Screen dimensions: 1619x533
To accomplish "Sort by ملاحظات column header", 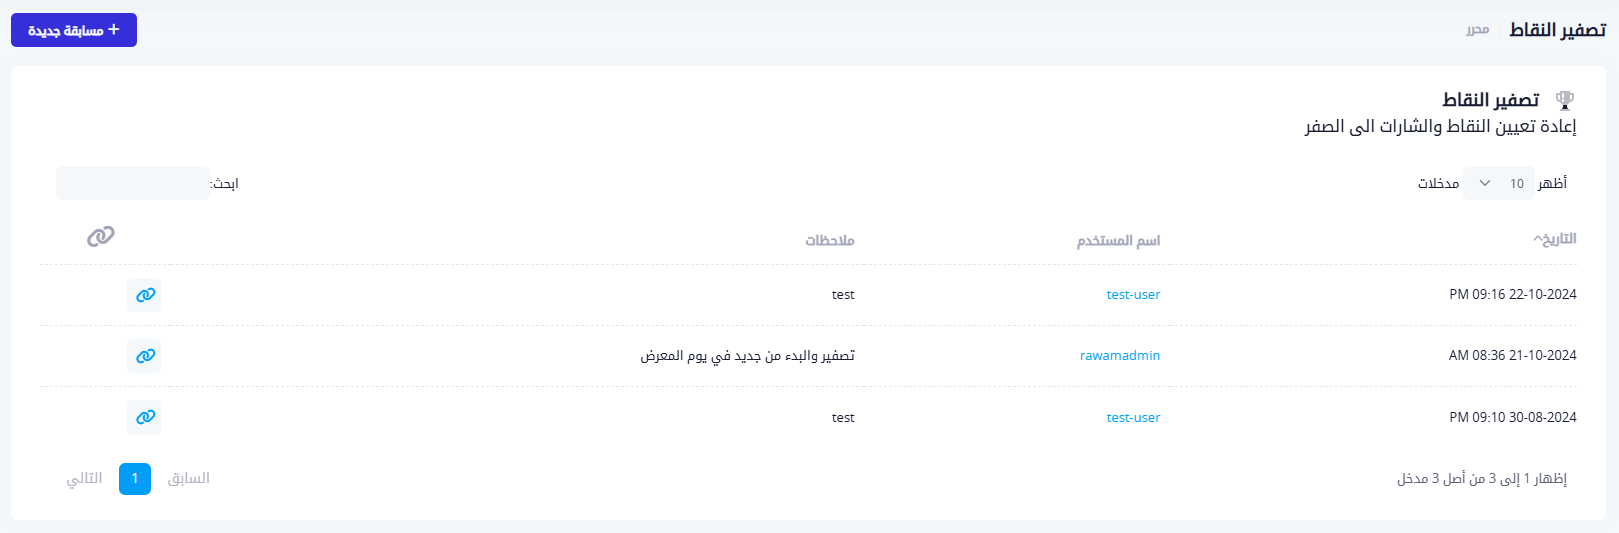I will click(830, 241).
